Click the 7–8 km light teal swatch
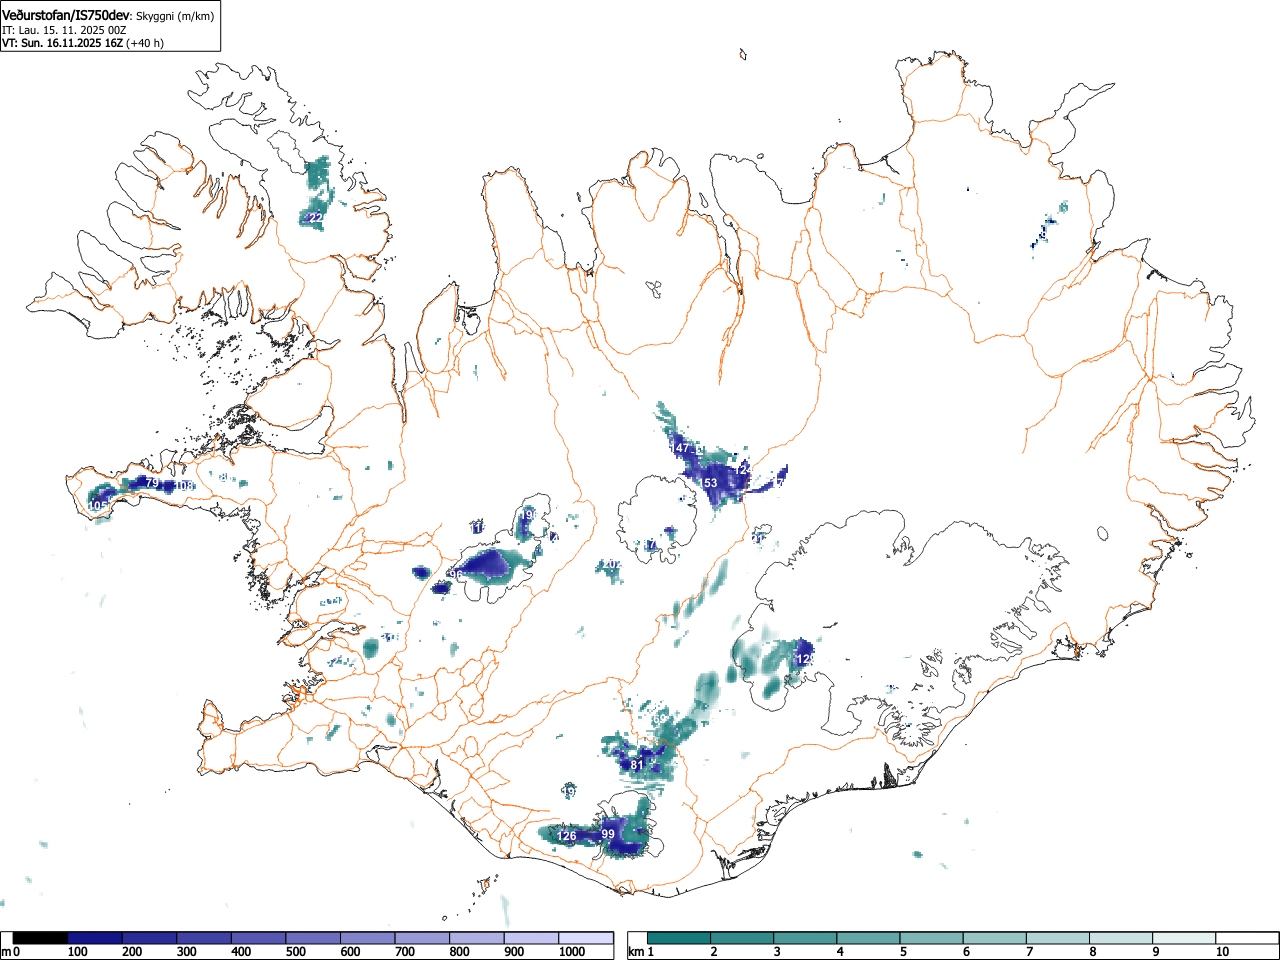The image size is (1280, 960). (x=1059, y=938)
